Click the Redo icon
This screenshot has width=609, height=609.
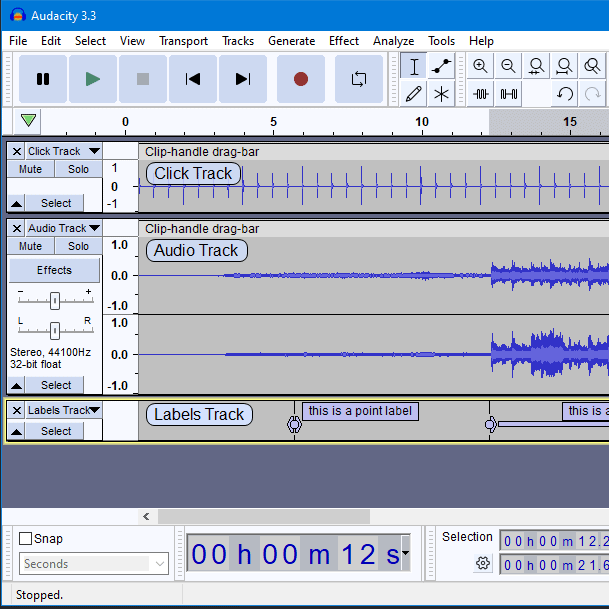592,94
